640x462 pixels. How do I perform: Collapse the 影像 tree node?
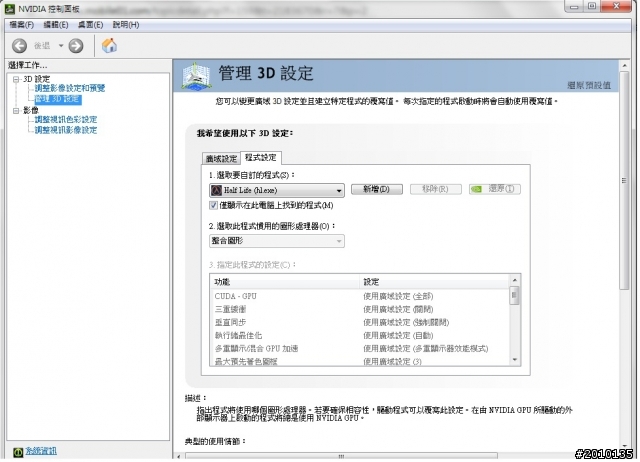pyautogui.click(x=16, y=111)
